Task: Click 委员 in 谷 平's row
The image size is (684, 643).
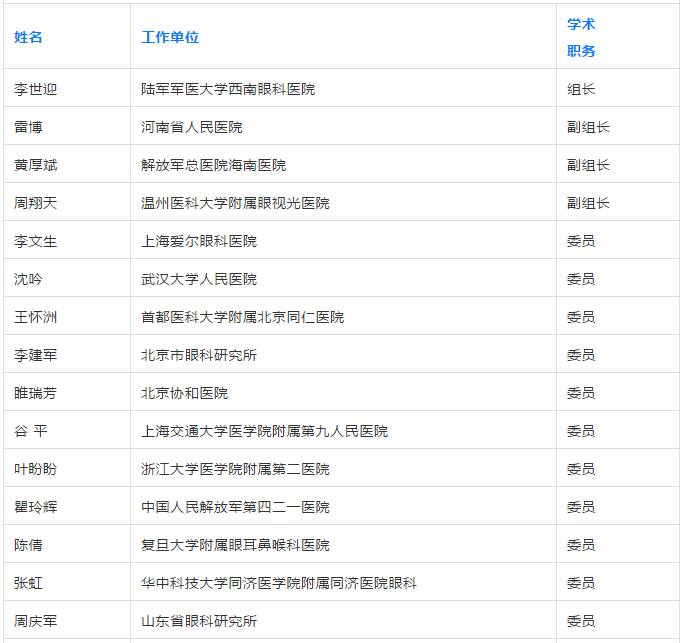Action: click(581, 431)
